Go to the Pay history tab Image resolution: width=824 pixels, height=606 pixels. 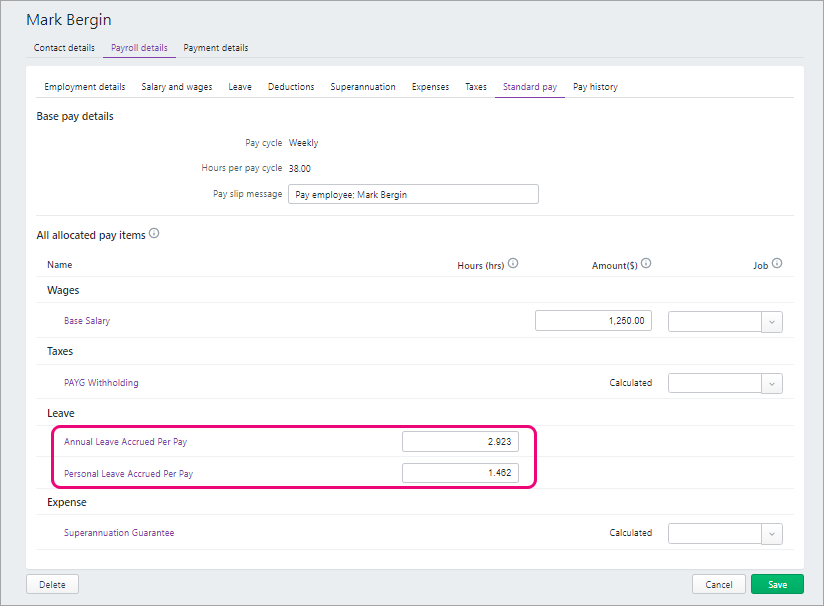tap(595, 87)
